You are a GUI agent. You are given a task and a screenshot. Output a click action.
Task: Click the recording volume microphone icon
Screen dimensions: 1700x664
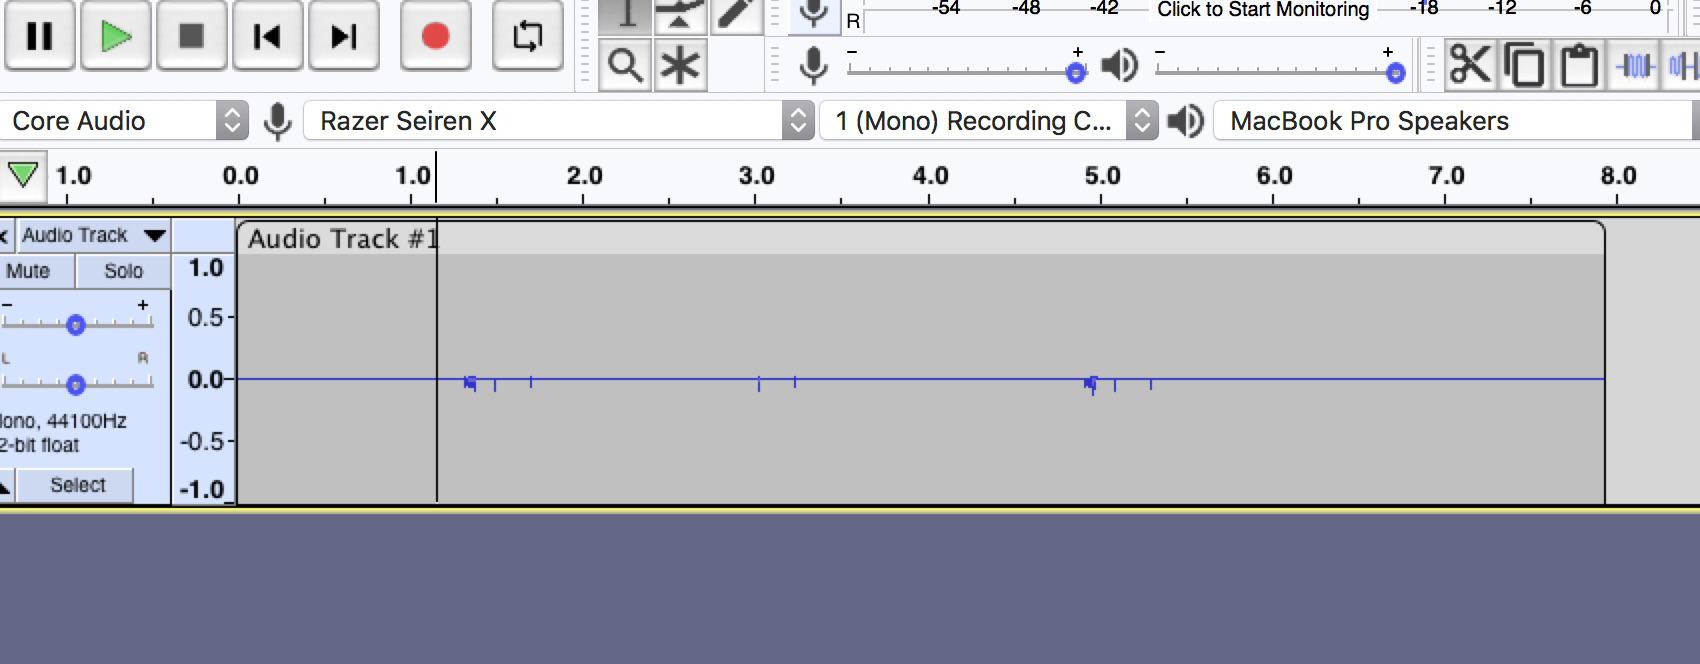(814, 66)
